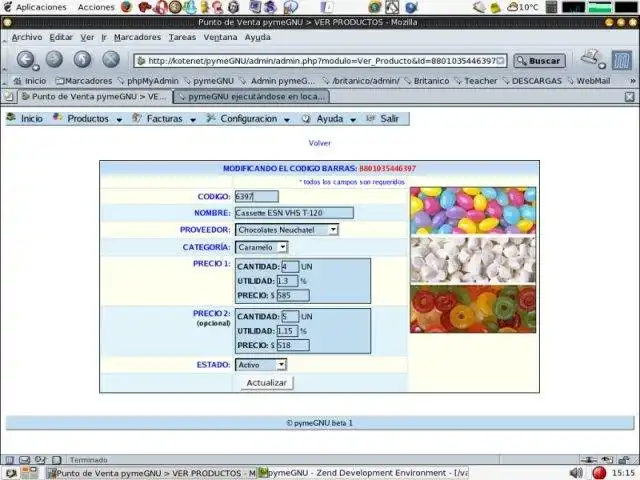Open the DESCARGAS bookmark
The image size is (640, 480).
(532, 81)
